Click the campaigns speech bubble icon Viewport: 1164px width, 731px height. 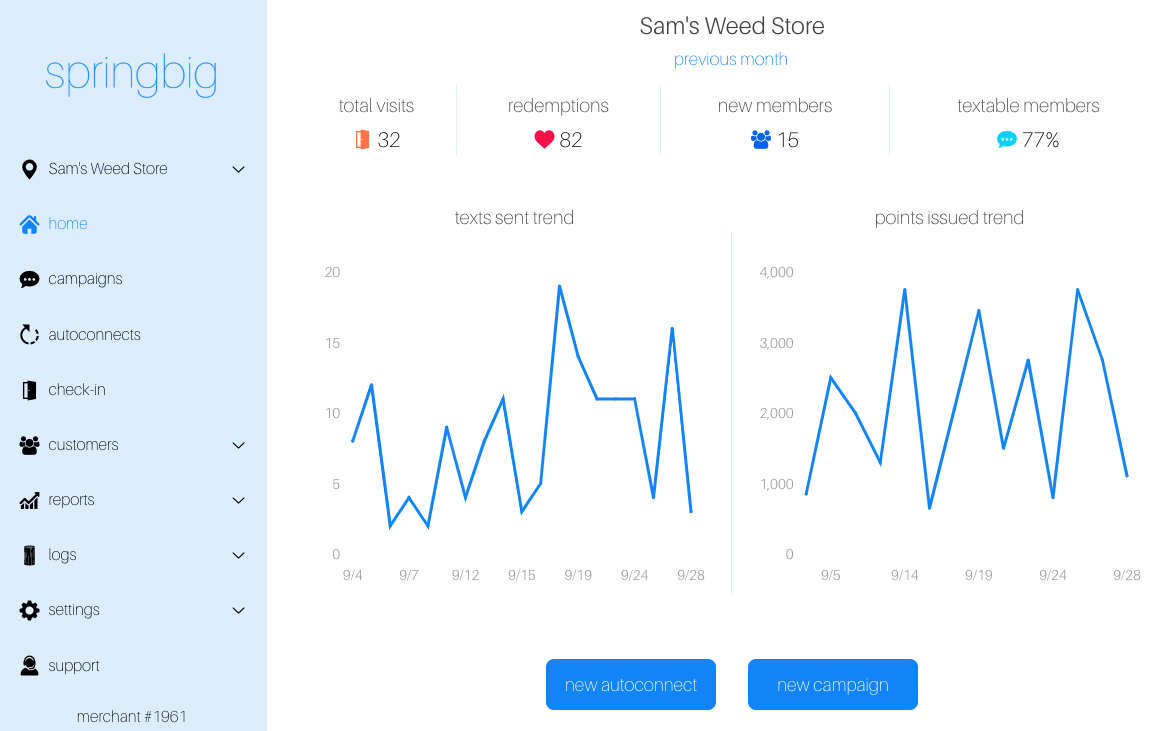29,280
